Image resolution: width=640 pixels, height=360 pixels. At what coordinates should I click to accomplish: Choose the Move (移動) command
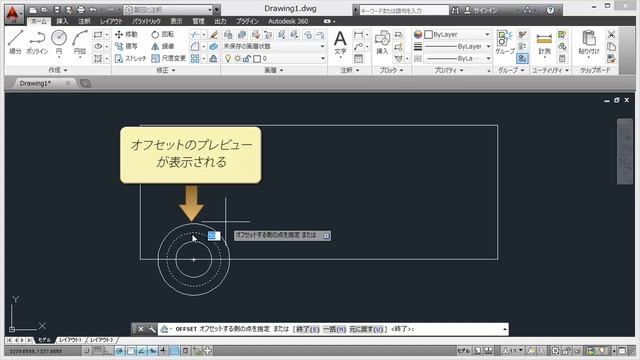(x=126, y=35)
